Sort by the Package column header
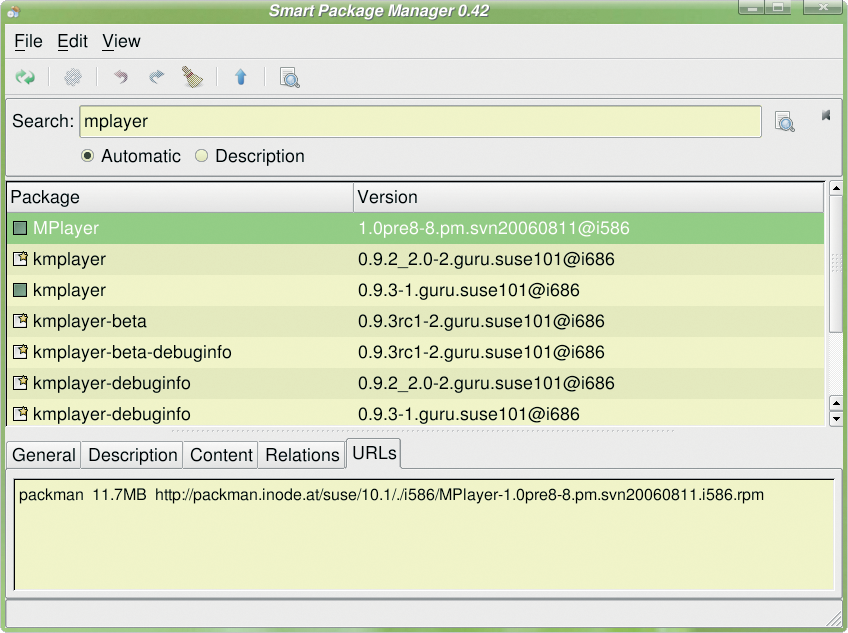Screen dimensions: 848x633 click(181, 197)
